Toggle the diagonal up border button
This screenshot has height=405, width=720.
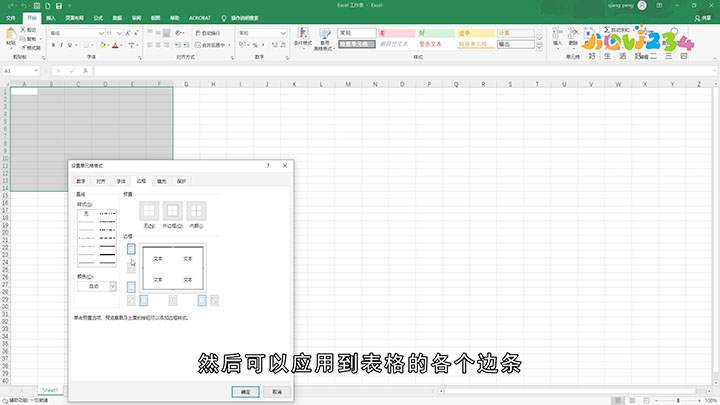tap(131, 301)
